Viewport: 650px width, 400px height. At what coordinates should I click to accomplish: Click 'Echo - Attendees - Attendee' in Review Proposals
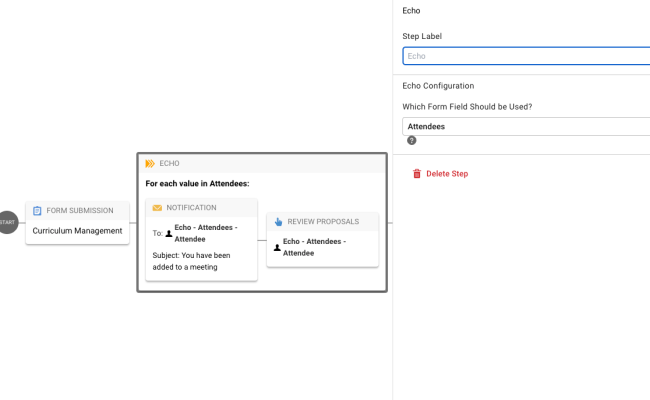pos(314,247)
